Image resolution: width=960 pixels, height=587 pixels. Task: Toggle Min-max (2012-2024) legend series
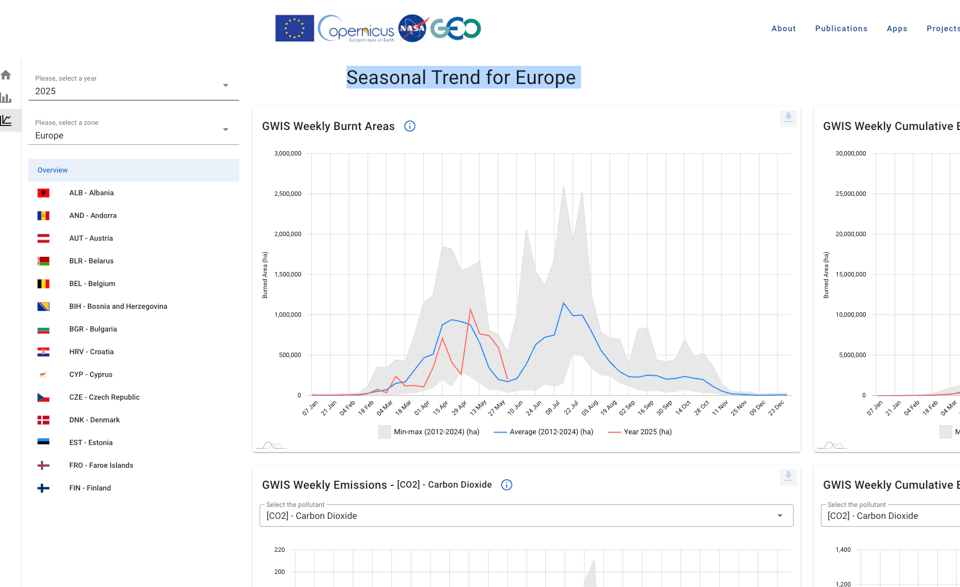tap(428, 432)
